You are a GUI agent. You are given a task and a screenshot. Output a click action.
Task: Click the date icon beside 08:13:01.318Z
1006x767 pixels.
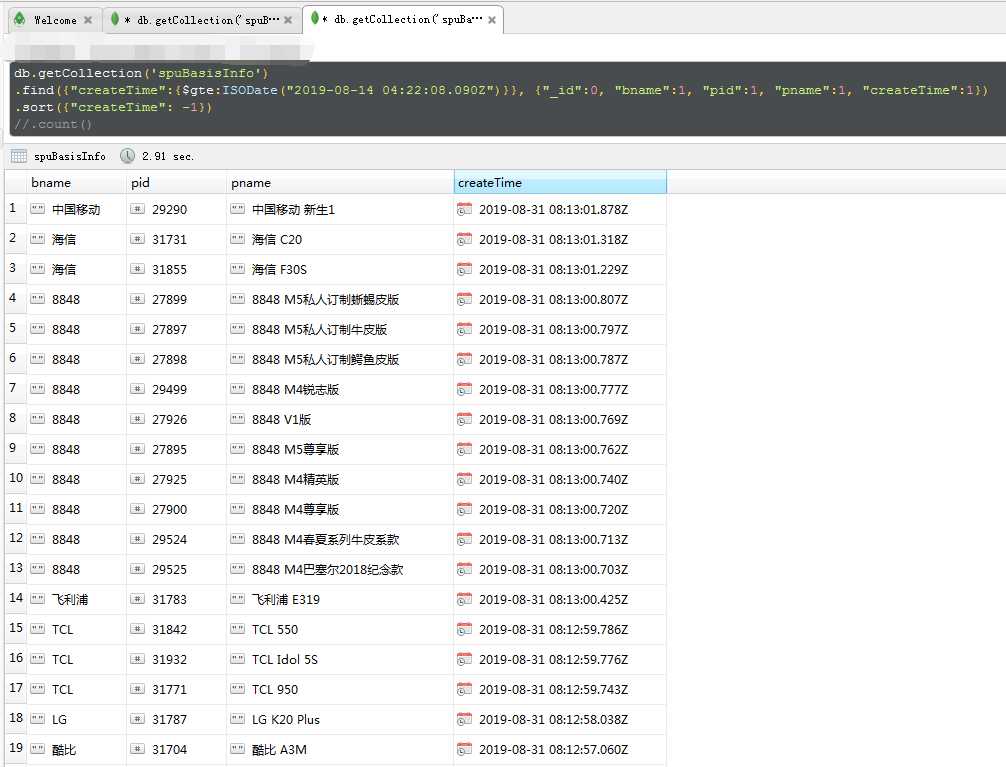point(465,239)
